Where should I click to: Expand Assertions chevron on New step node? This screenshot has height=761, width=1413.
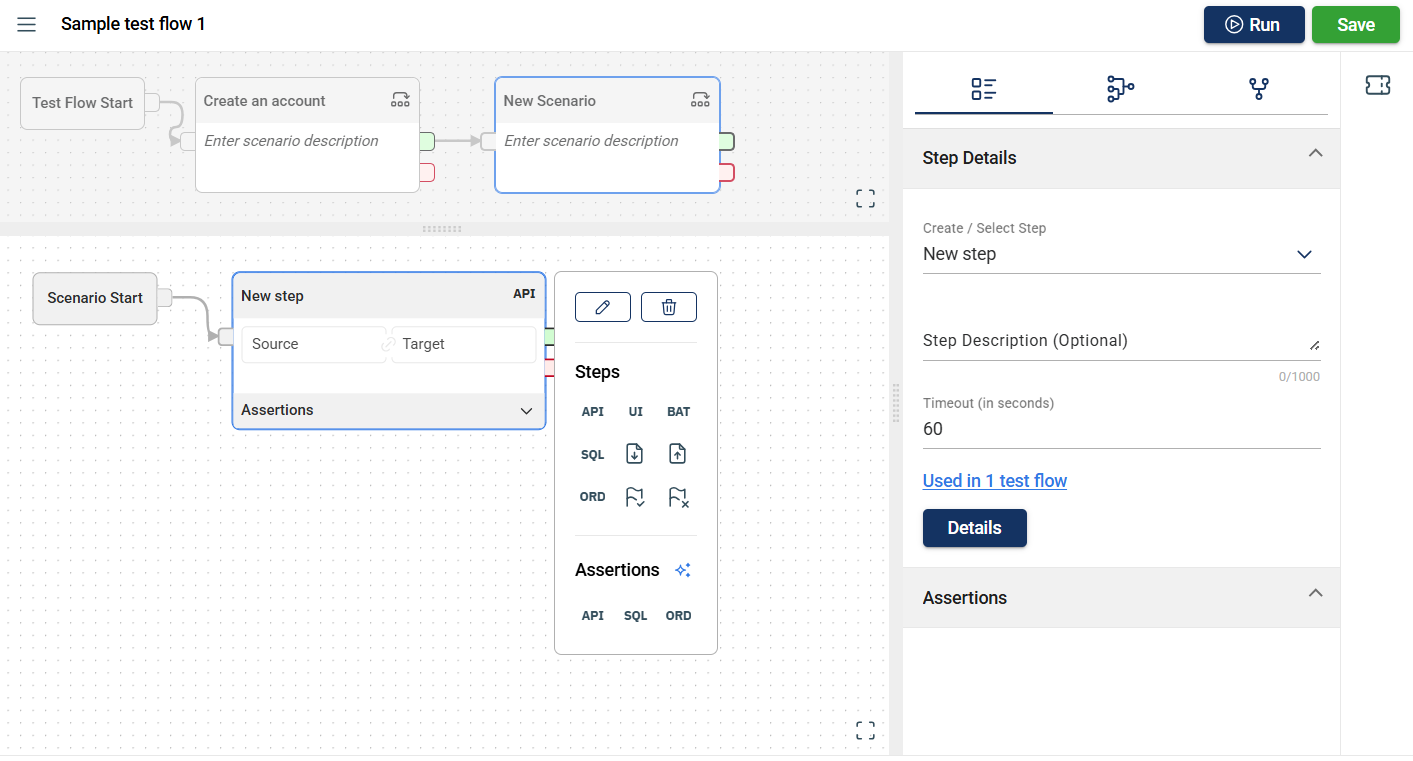(526, 411)
